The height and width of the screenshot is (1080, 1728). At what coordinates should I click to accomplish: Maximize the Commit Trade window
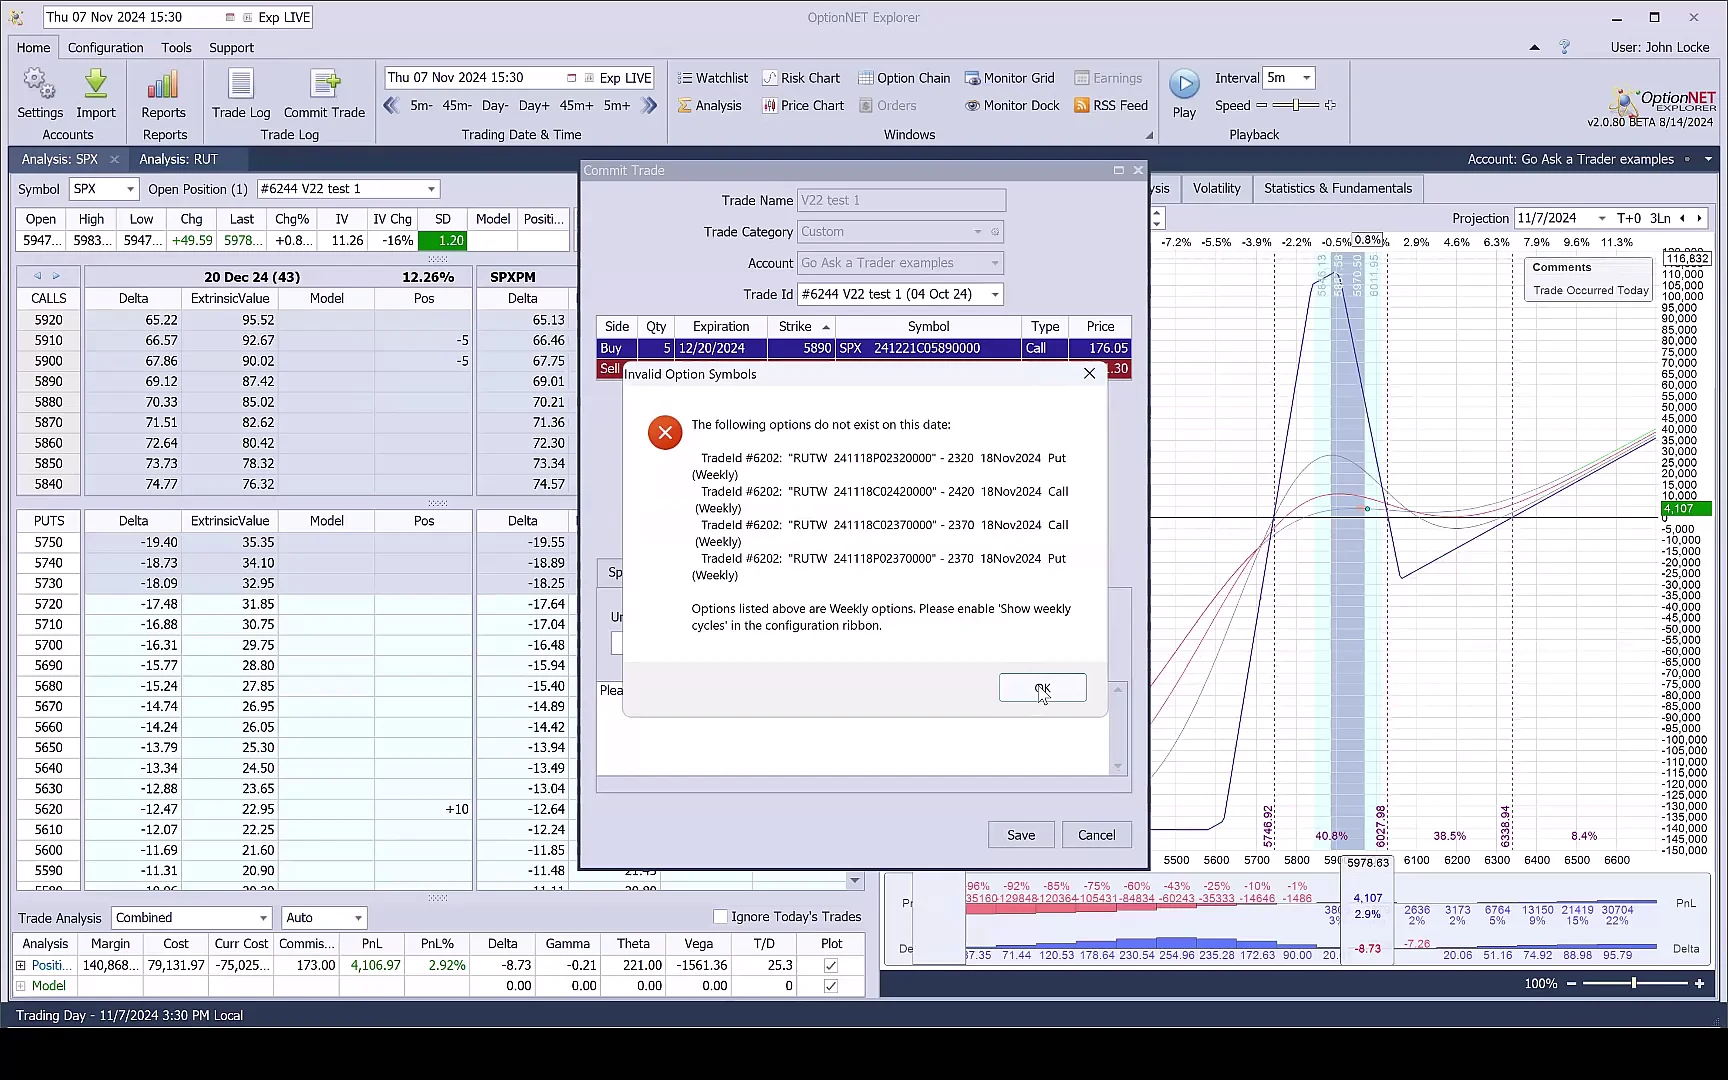(x=1119, y=170)
